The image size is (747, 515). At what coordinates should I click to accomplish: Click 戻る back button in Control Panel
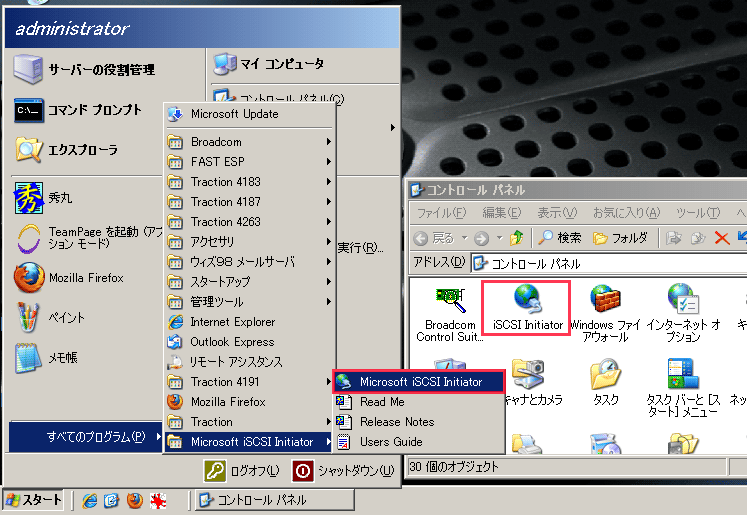tap(434, 238)
